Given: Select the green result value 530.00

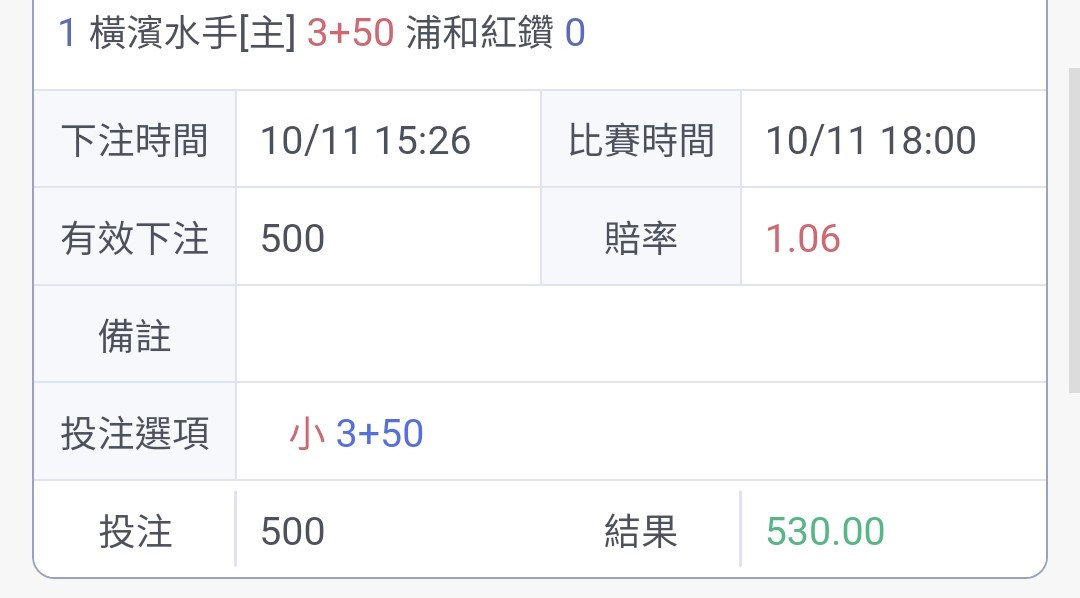Looking at the screenshot, I should click(825, 531).
